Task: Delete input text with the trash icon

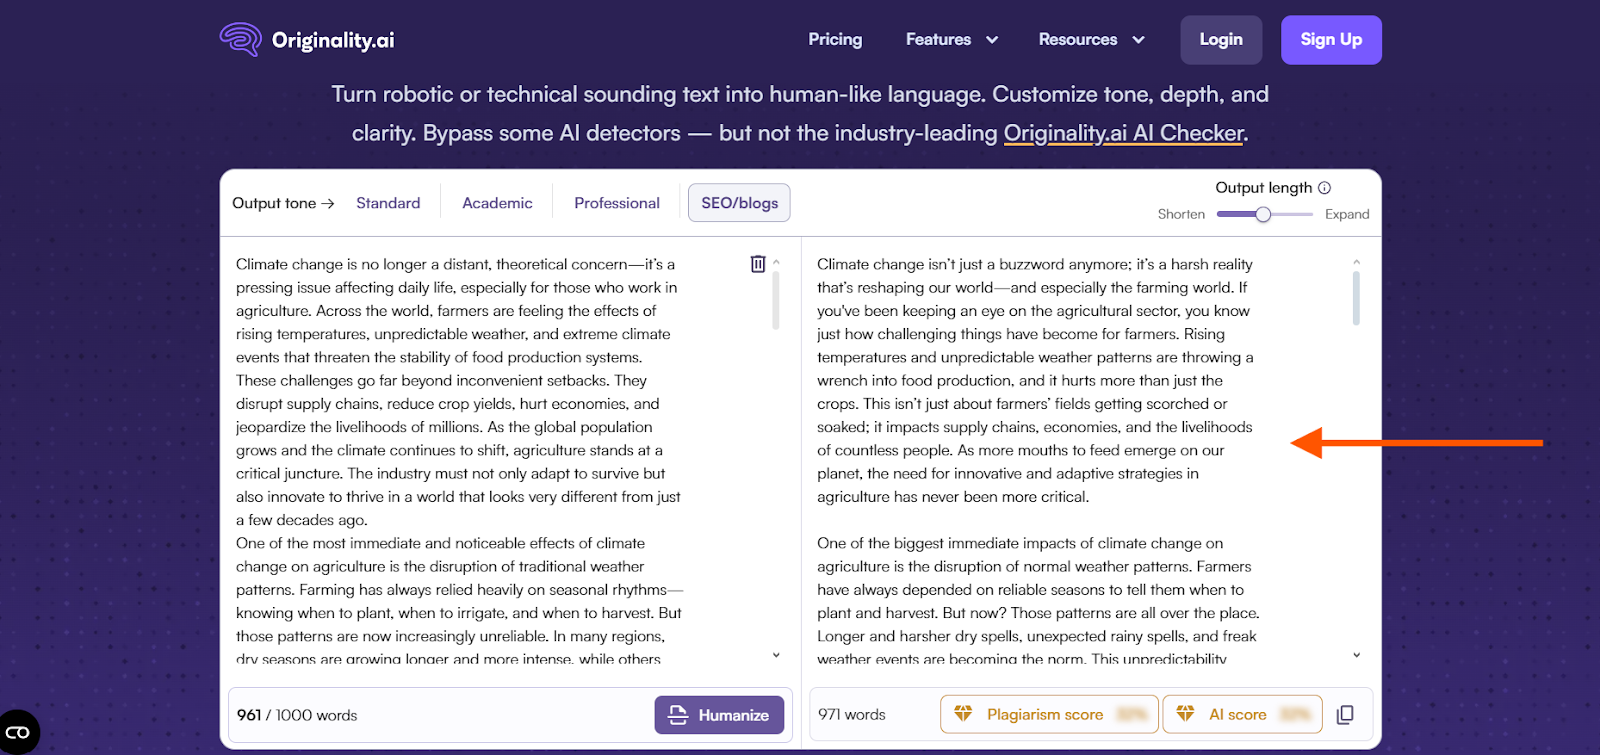Action: pos(758,264)
